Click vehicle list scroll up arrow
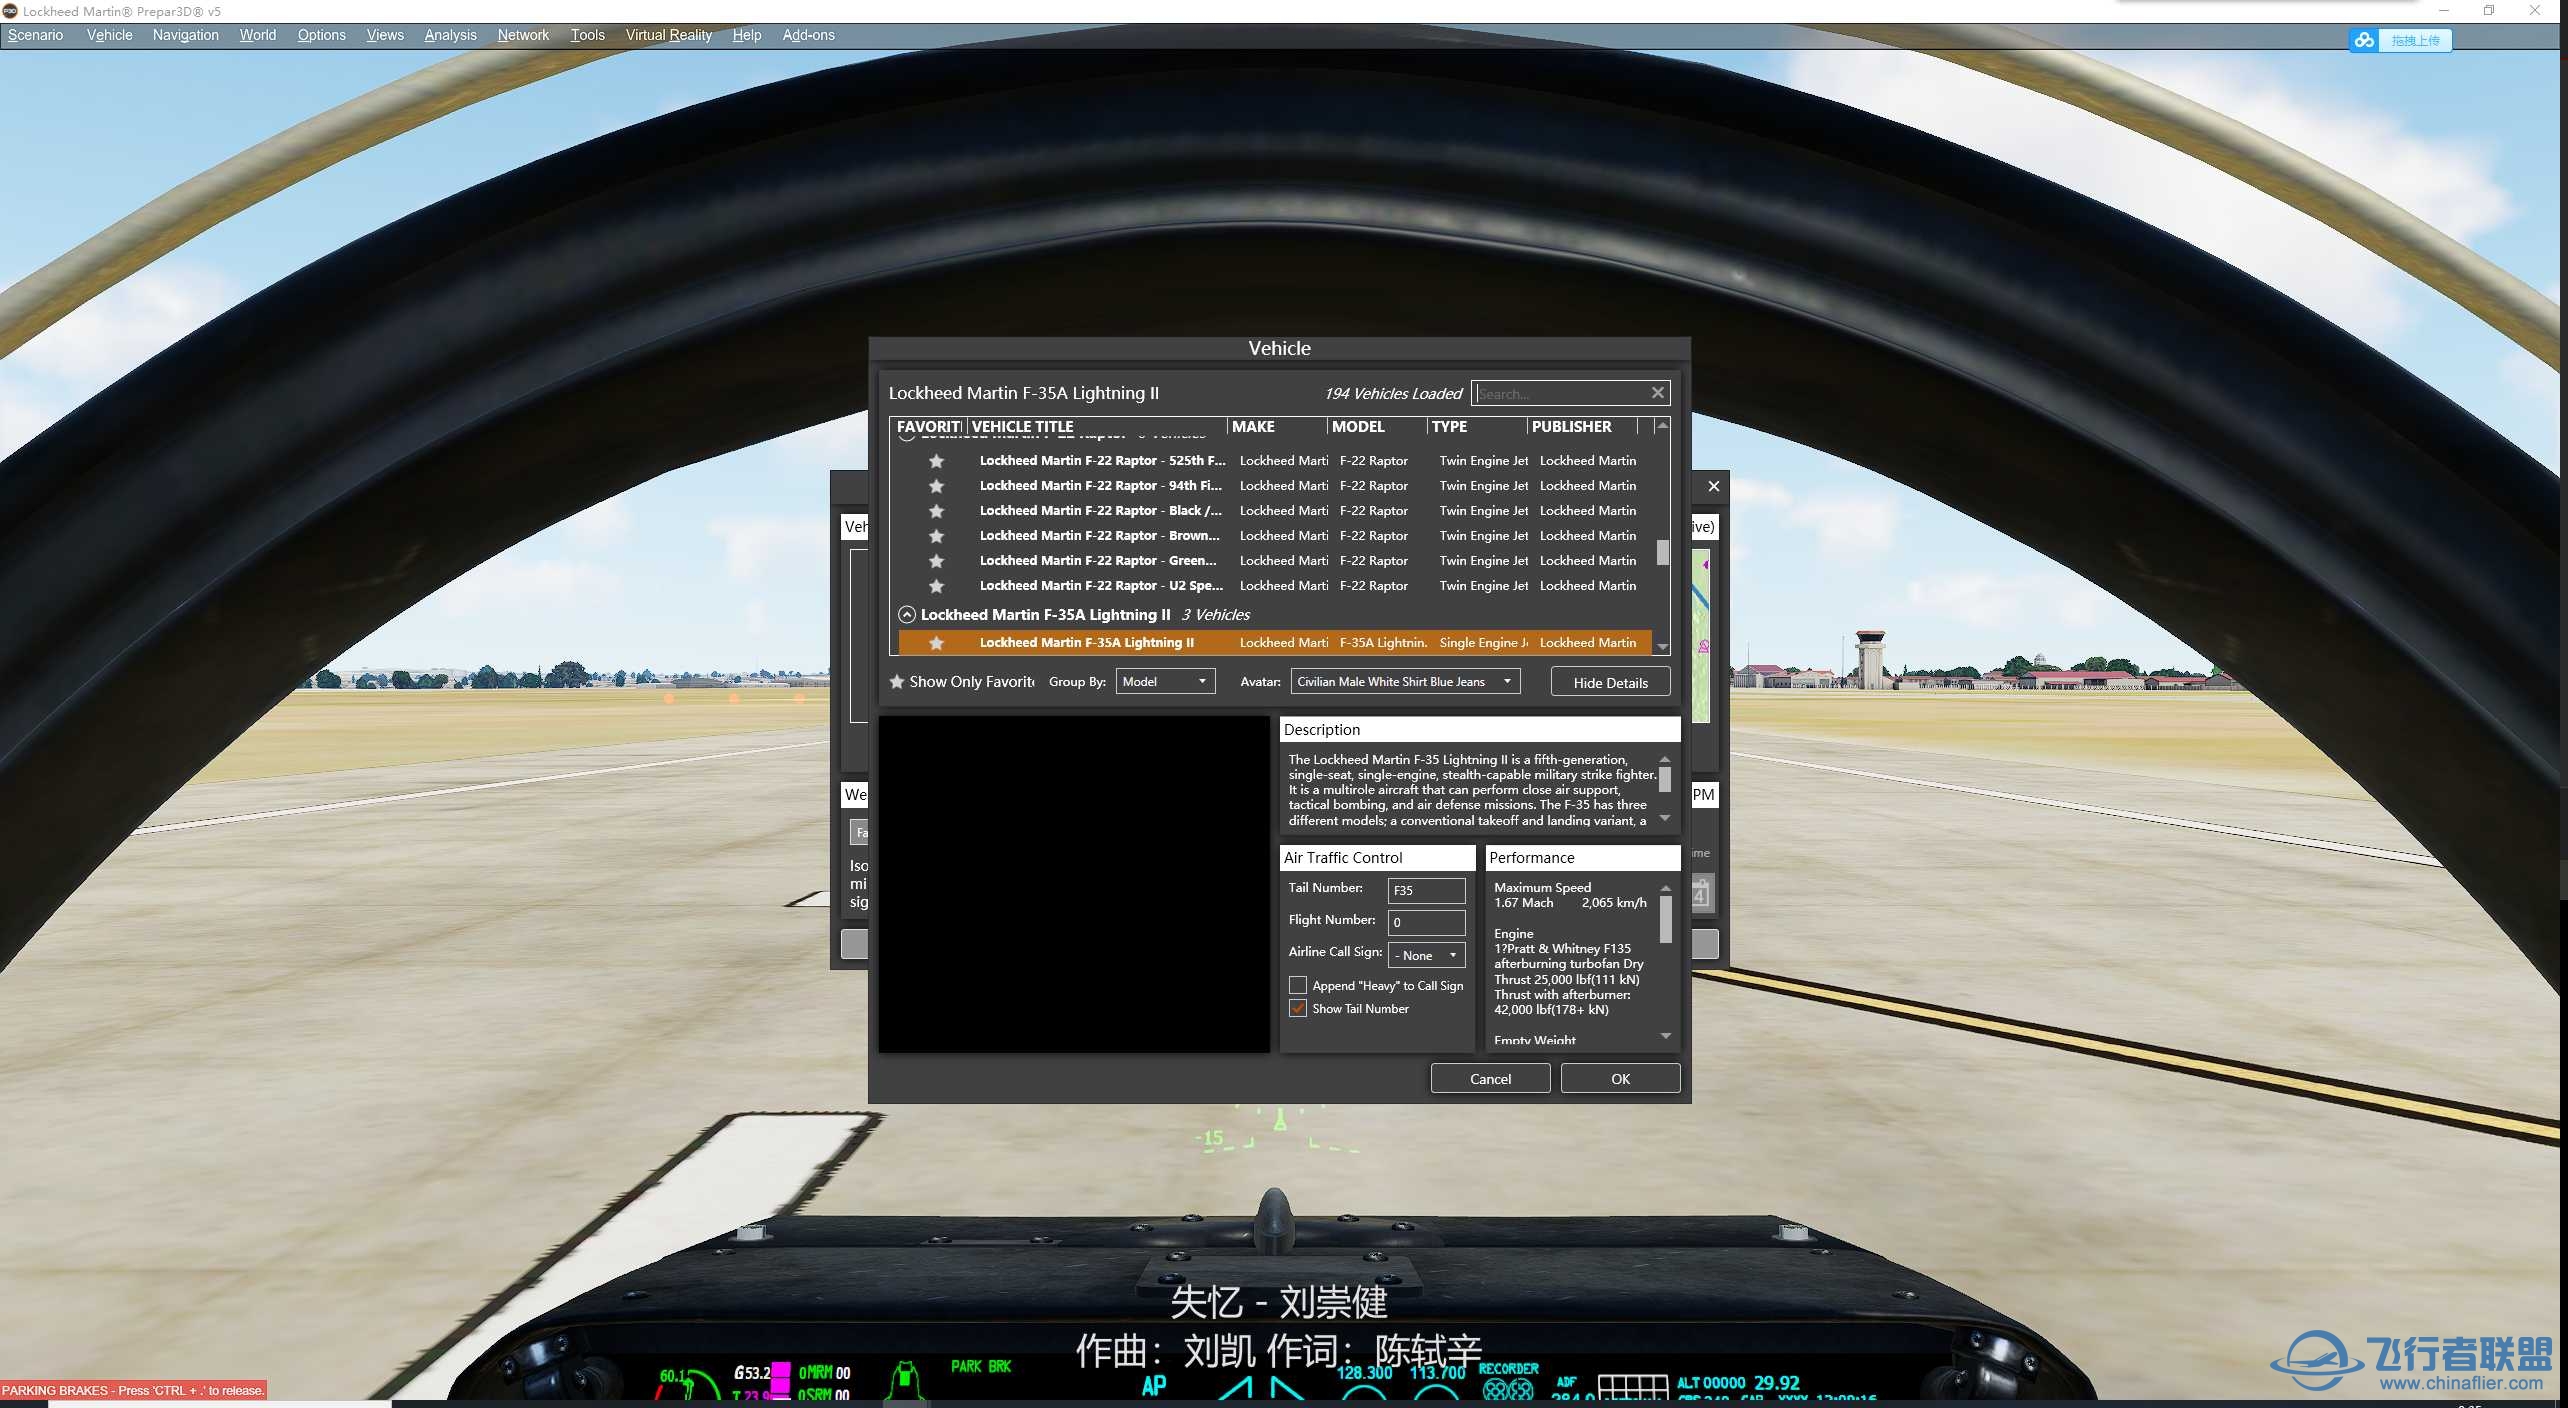The width and height of the screenshot is (2568, 1408). [1662, 426]
